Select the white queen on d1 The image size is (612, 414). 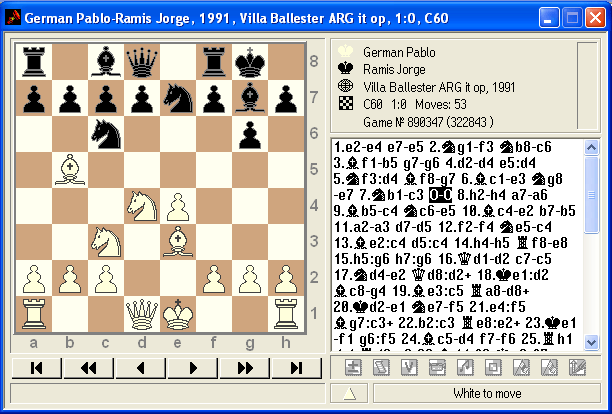(142, 314)
